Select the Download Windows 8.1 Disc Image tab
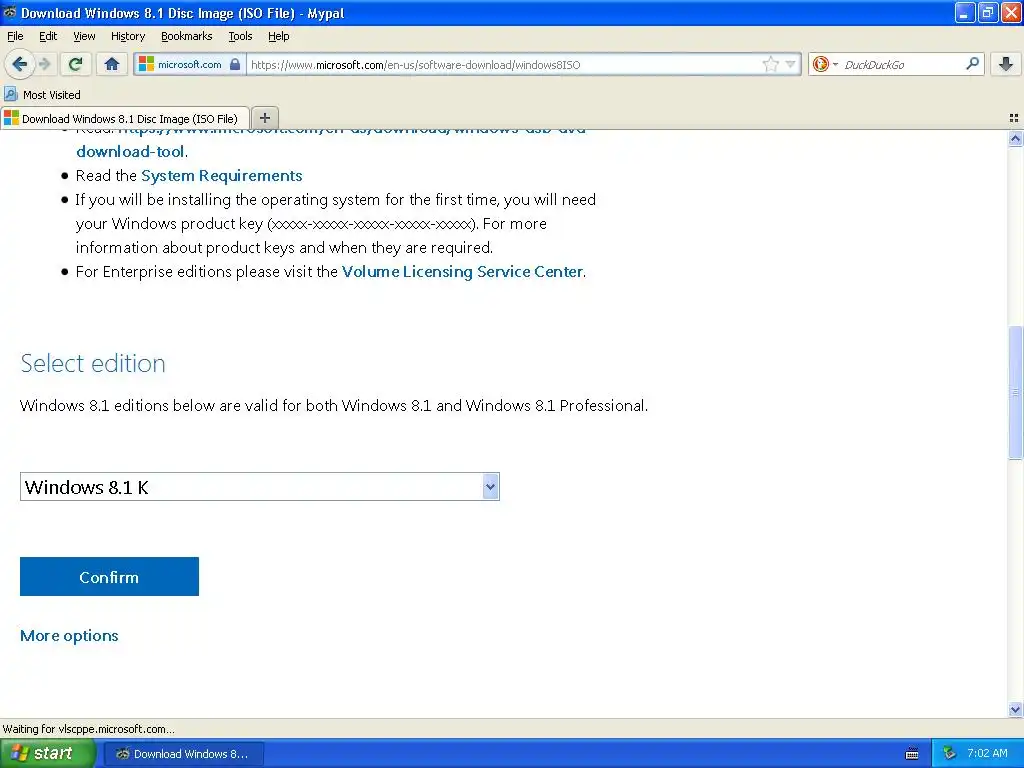Image resolution: width=1024 pixels, height=768 pixels. [x=125, y=118]
